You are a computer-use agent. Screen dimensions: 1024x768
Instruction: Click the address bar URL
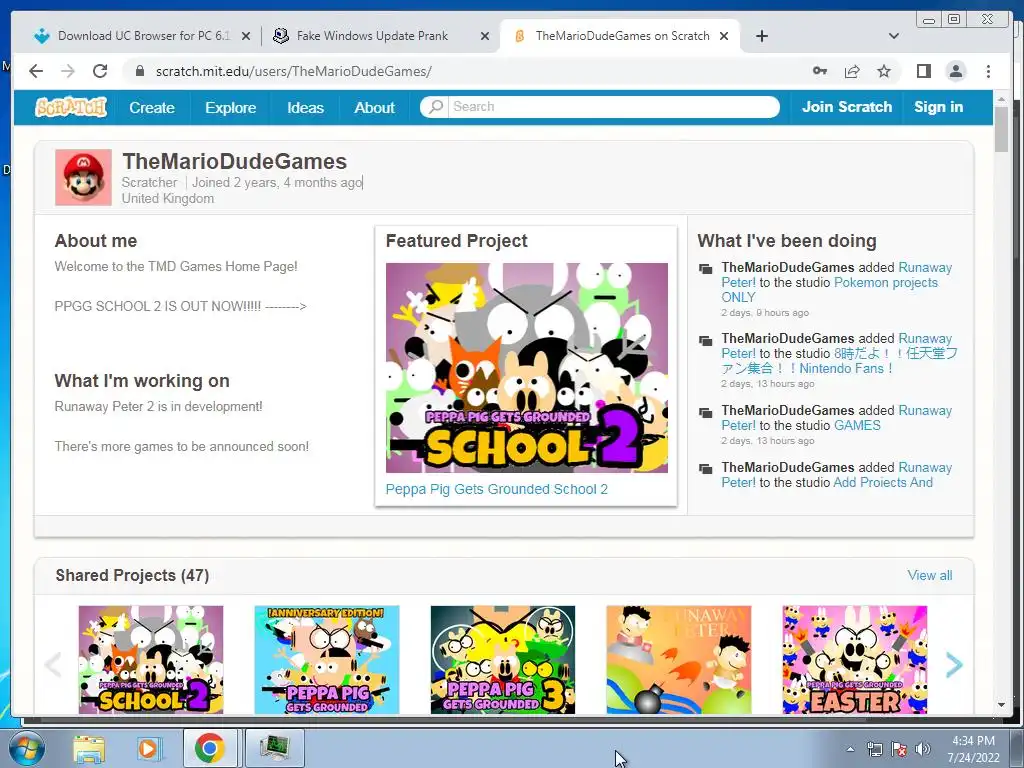293,71
